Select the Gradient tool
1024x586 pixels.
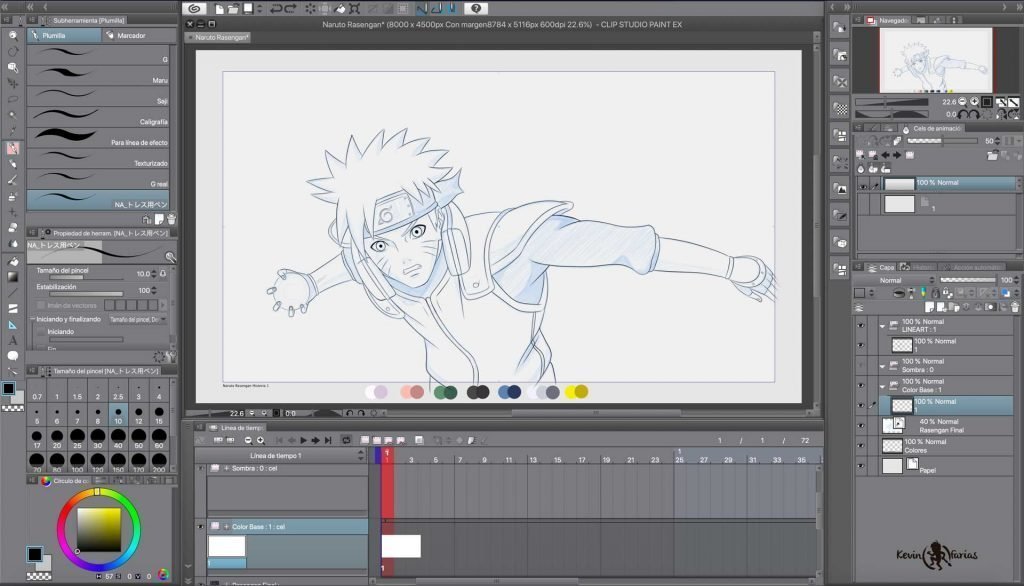12,276
